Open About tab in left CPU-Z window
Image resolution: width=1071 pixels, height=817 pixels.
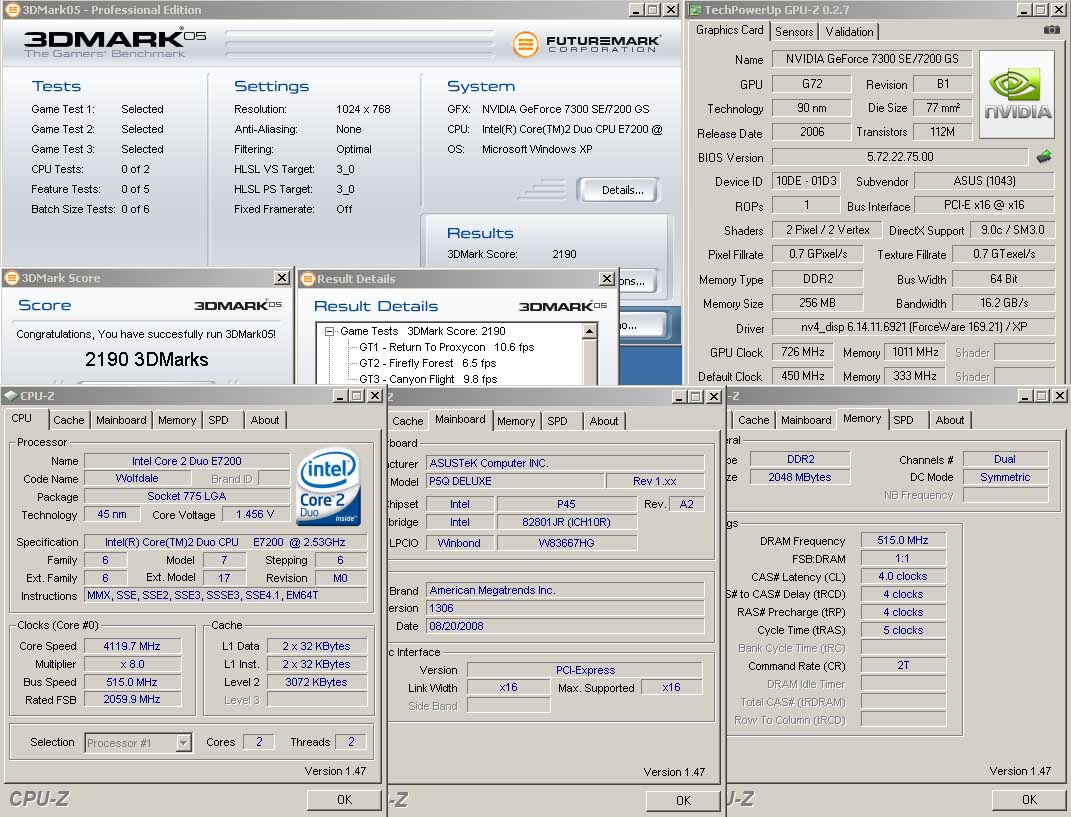coord(265,420)
